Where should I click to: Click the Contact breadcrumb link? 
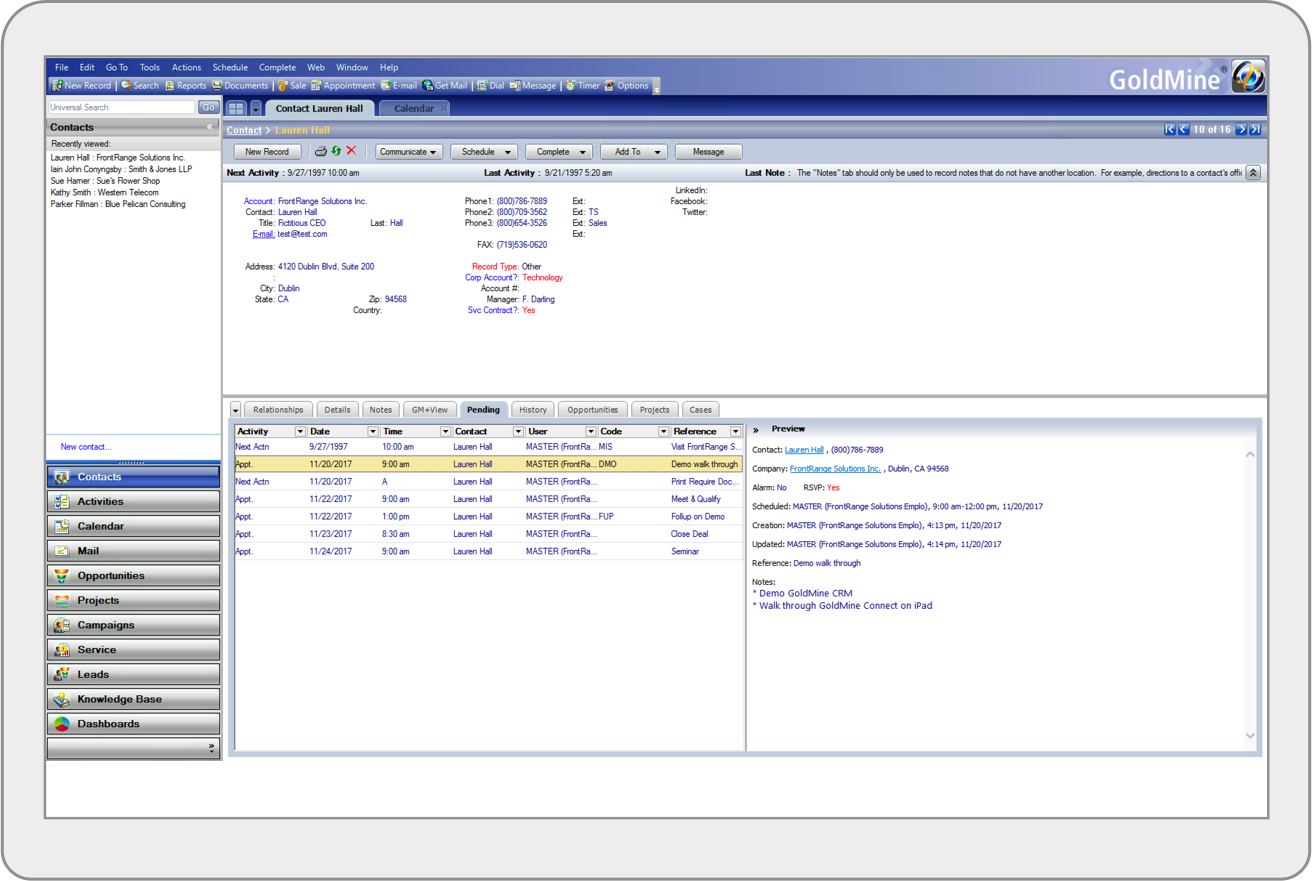click(244, 130)
